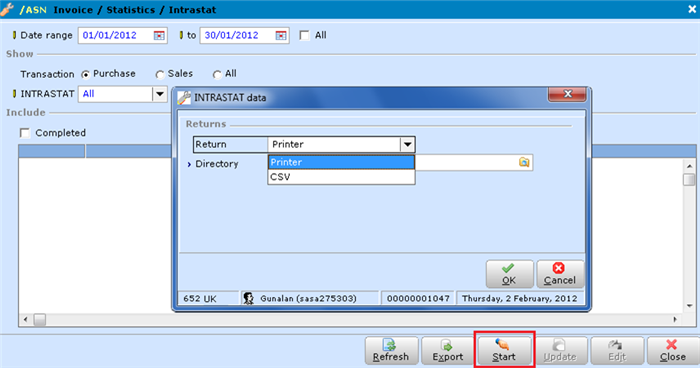The width and height of the screenshot is (700, 368).
Task: Click the Close button at bottom
Action: 673,351
